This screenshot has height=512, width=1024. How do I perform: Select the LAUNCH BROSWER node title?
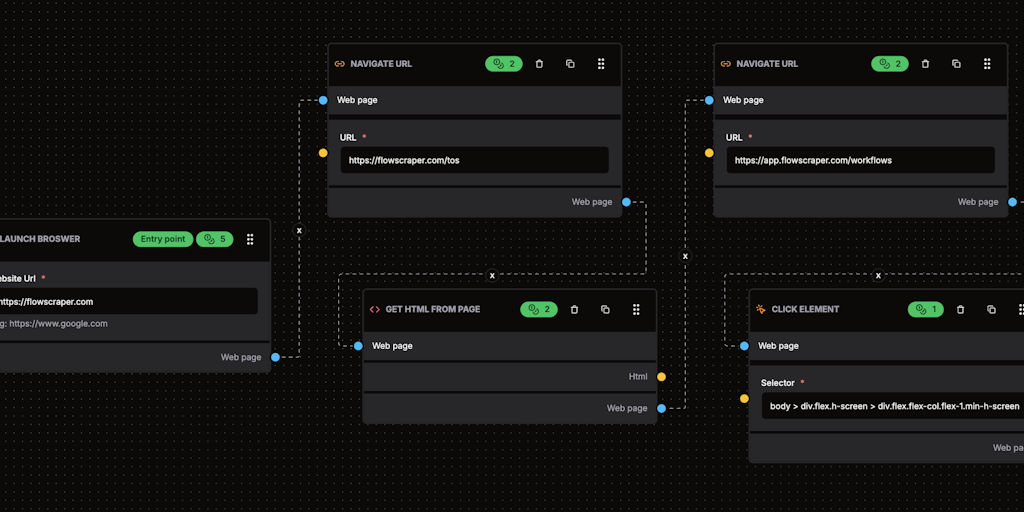40,239
